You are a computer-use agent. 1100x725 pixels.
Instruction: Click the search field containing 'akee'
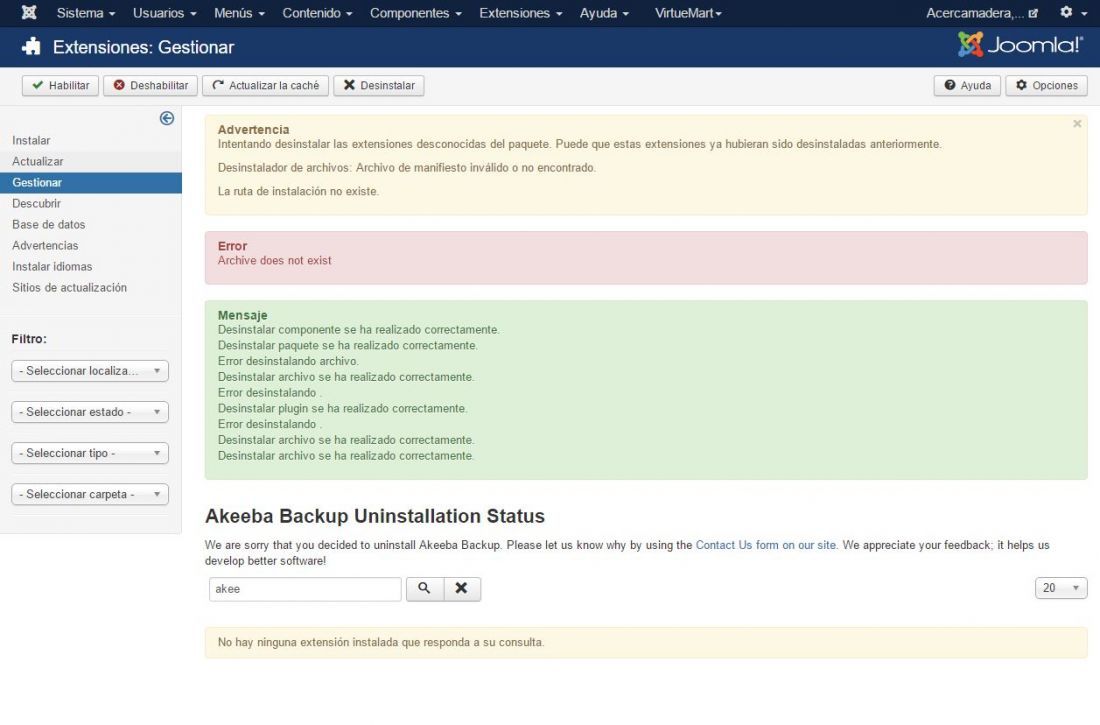pyautogui.click(x=305, y=589)
